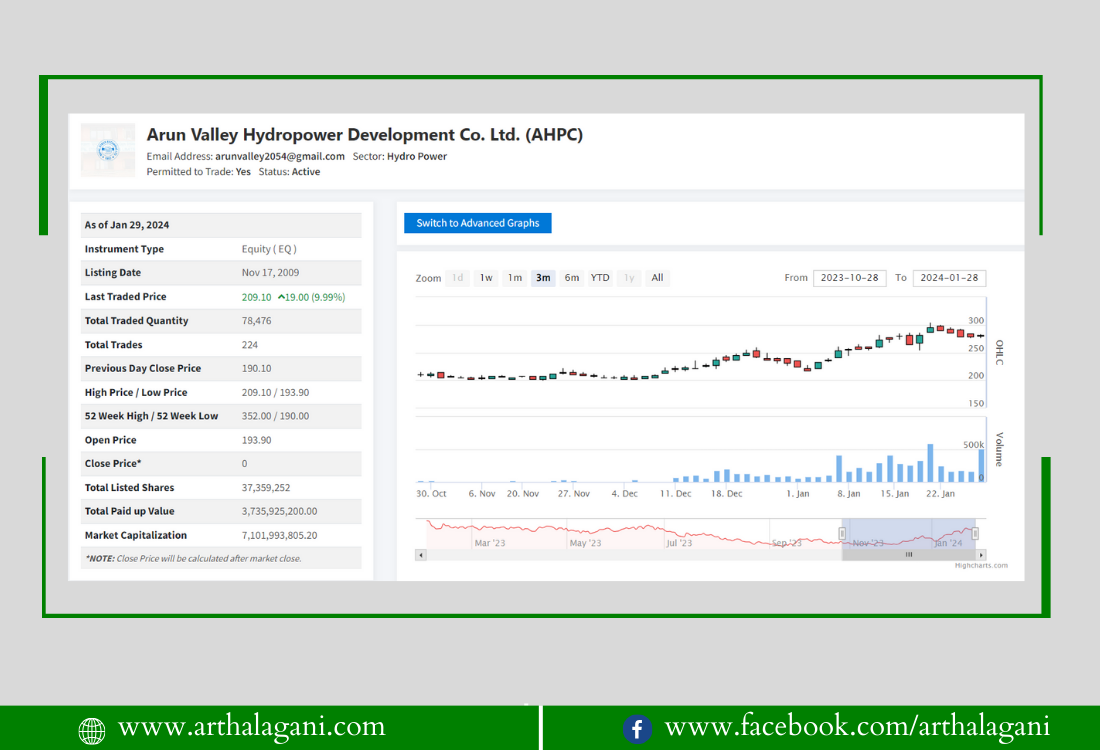The image size is (1100, 750).
Task: Click the Instrument Type value Equity ( EQ )
Action: 269,249
